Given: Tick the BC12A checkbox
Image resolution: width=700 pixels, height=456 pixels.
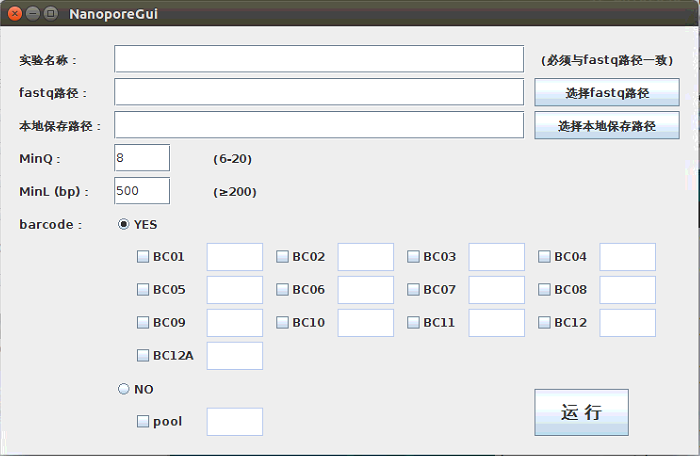Looking at the screenshot, I should pyautogui.click(x=143, y=356).
